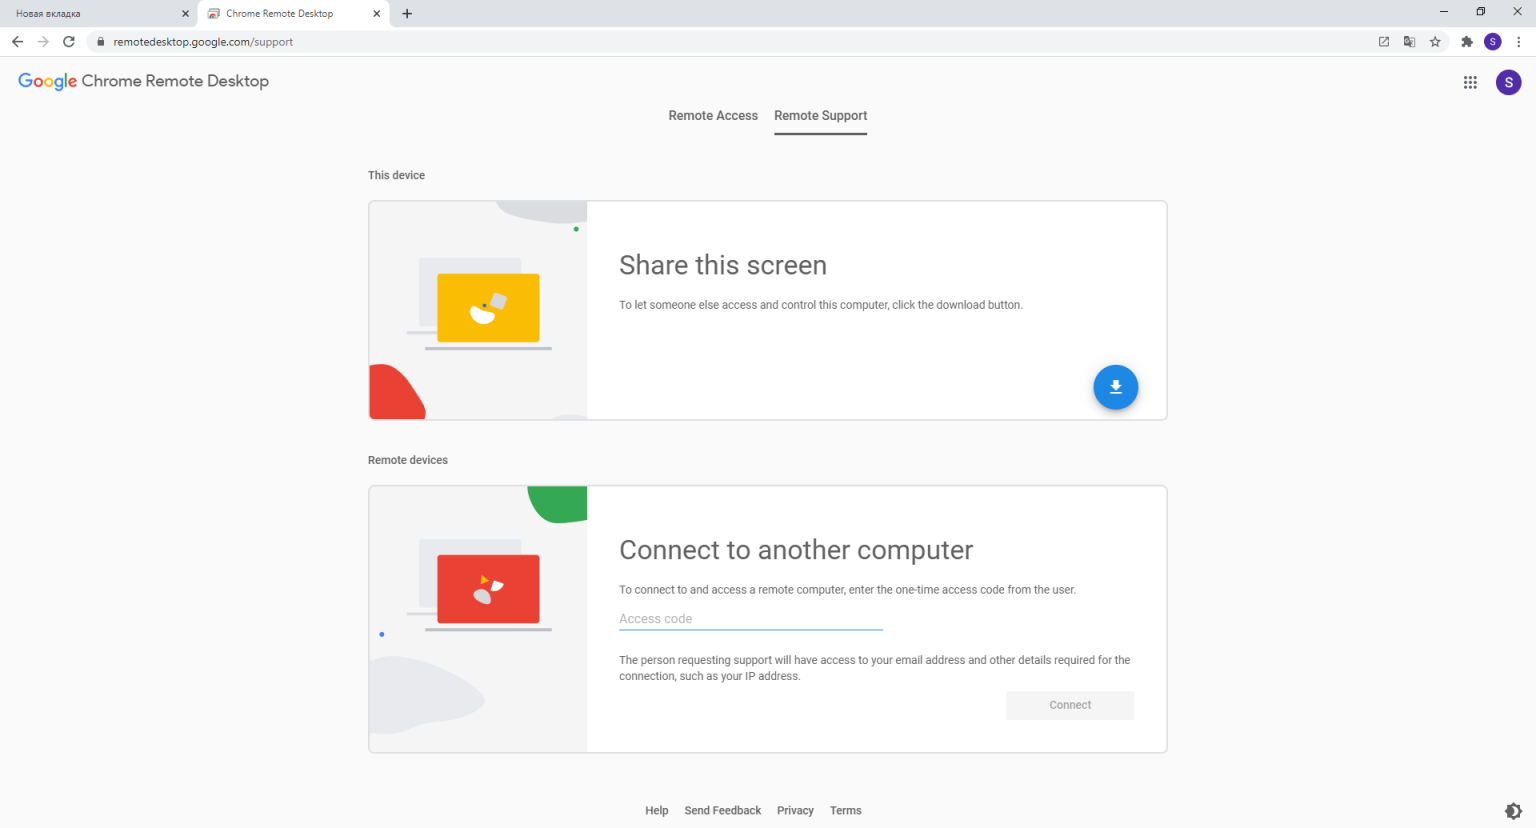The height and width of the screenshot is (828, 1536).
Task: Restore down the browser window
Action: click(1481, 12)
